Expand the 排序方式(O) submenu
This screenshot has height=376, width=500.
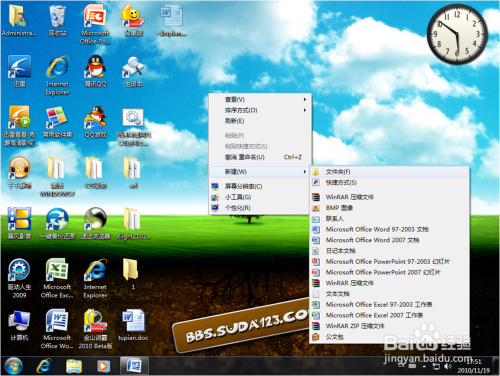pyautogui.click(x=260, y=110)
